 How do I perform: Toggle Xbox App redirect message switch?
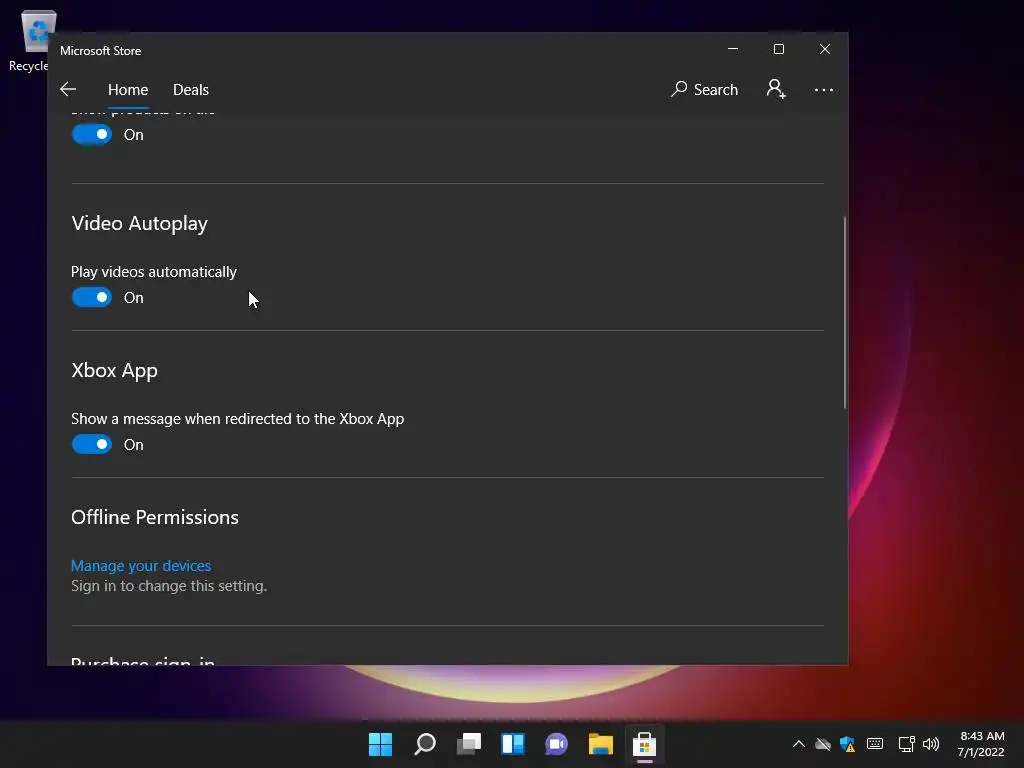click(91, 444)
